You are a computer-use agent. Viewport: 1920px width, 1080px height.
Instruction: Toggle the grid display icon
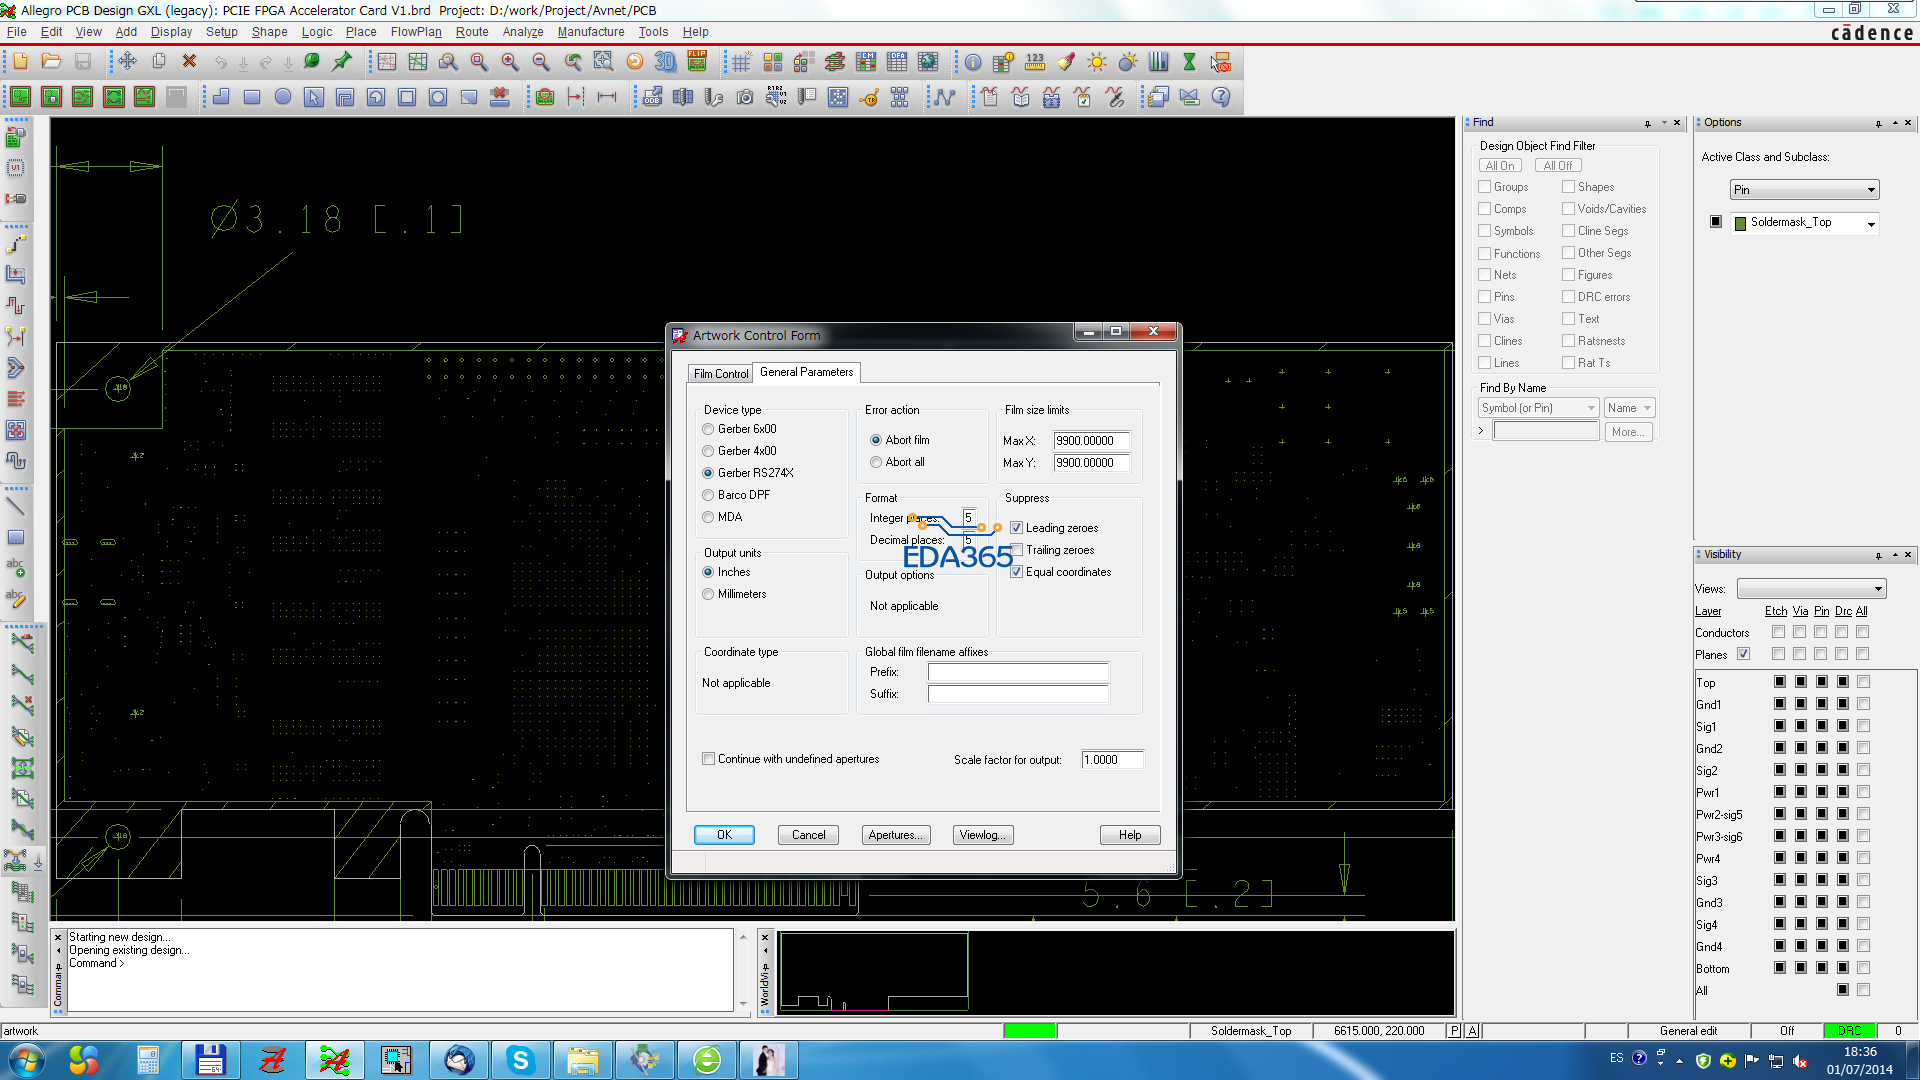(x=741, y=62)
